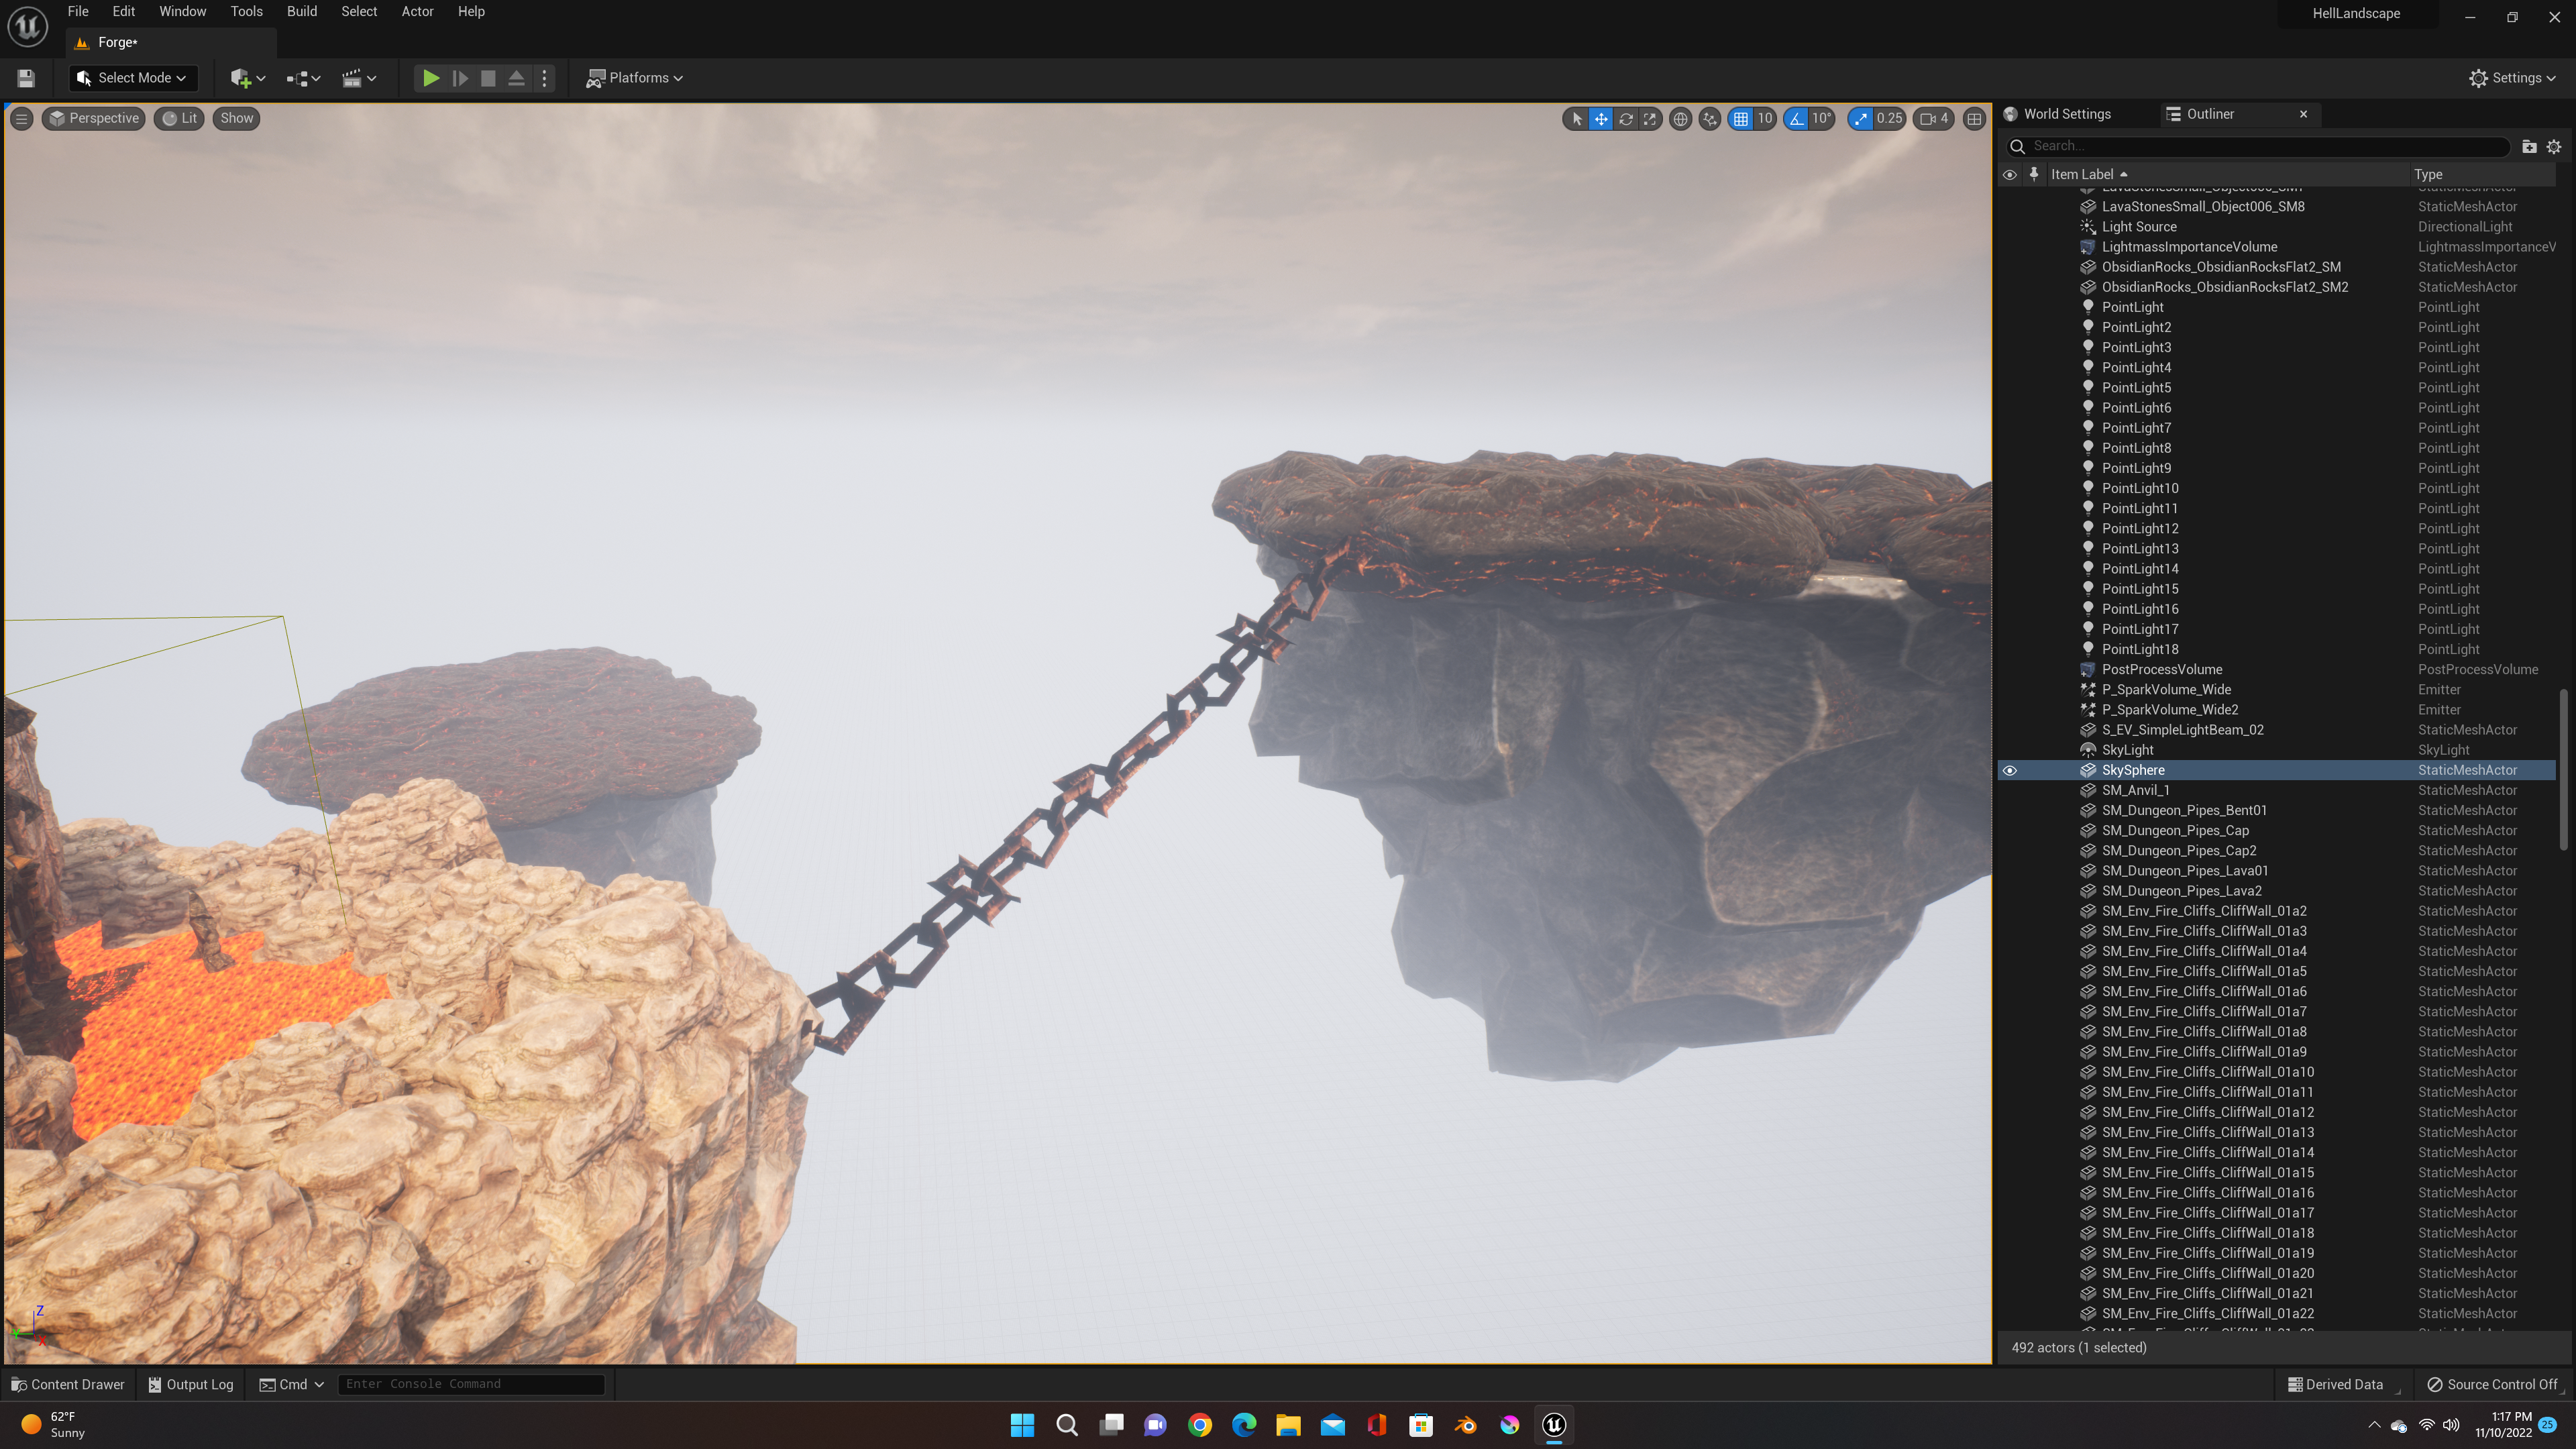Click the pin column header icon
Viewport: 2576px width, 1449px height.
coord(2033,174)
